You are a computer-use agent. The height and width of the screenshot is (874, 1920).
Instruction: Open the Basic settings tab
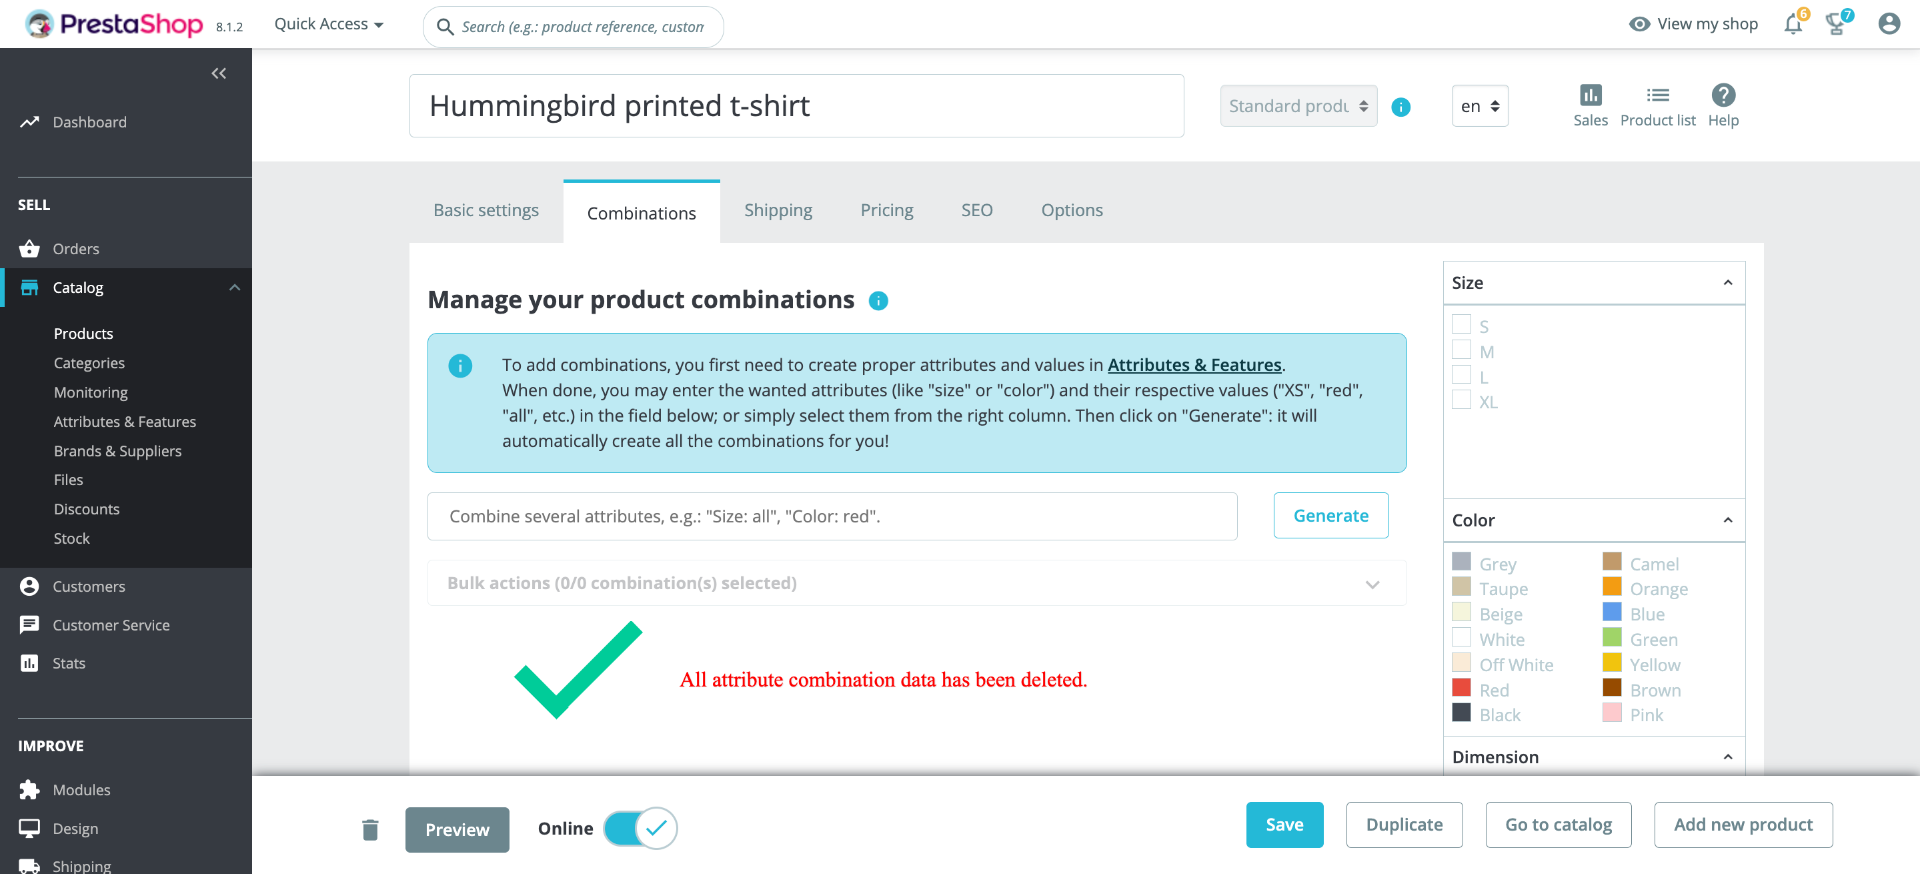[x=486, y=210]
